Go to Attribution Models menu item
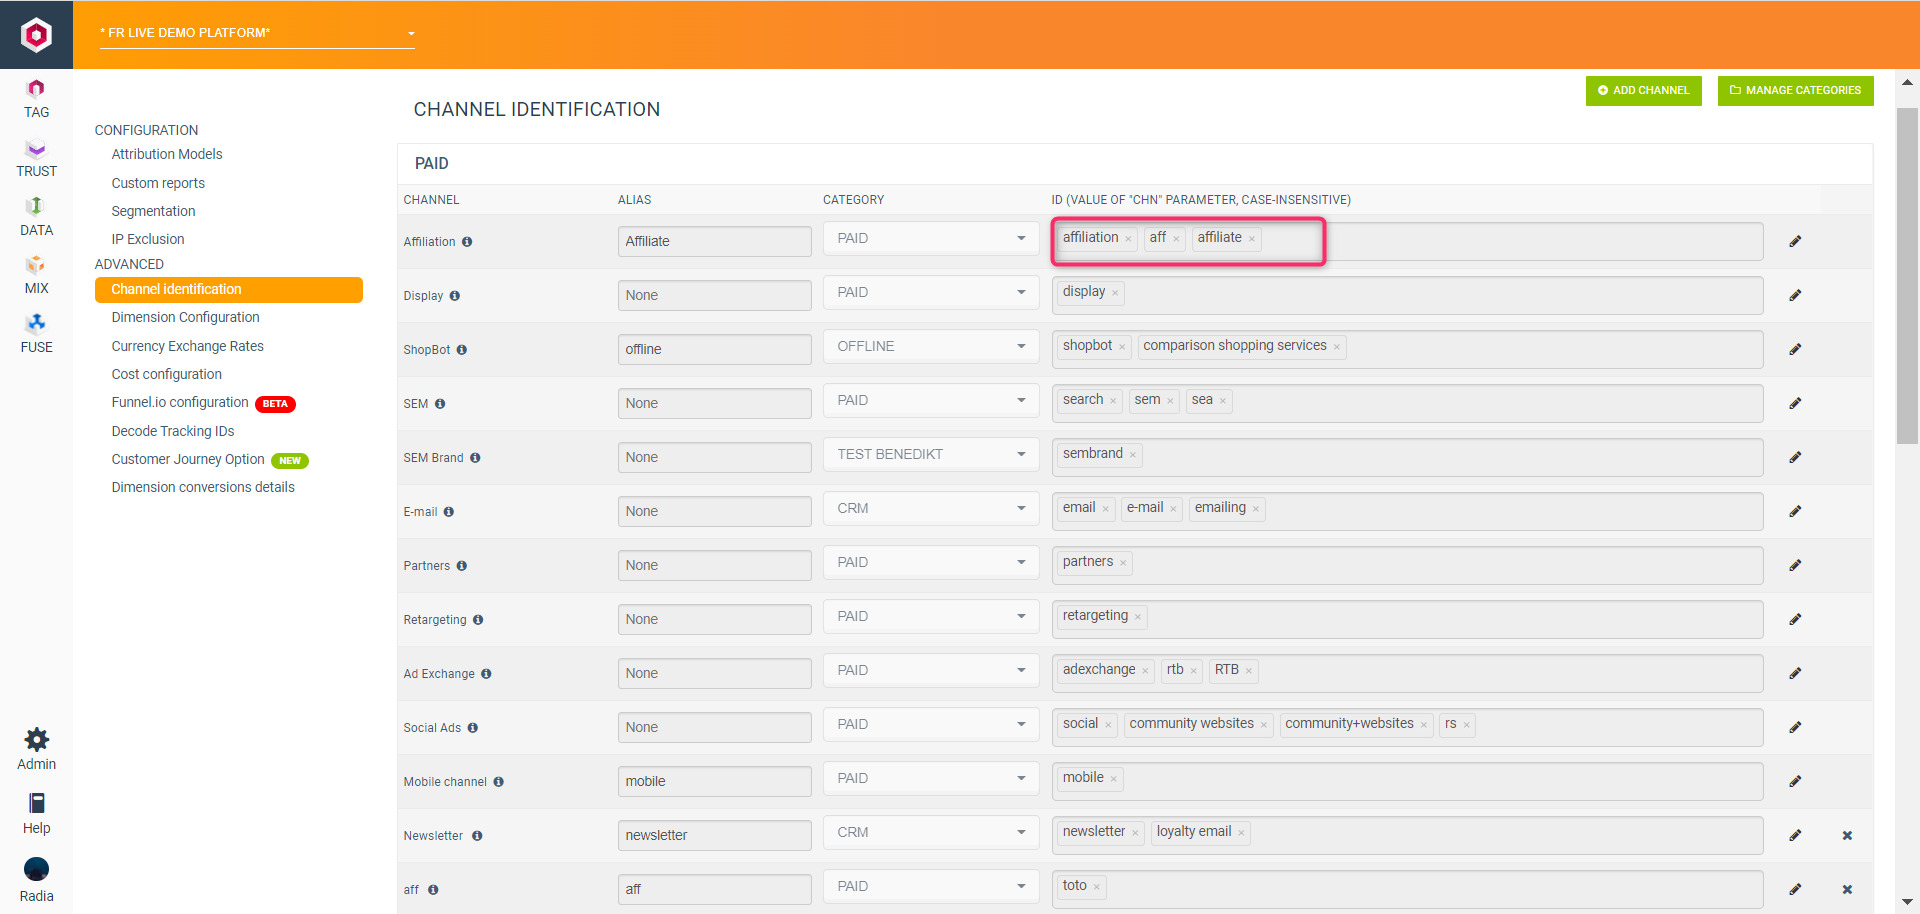Screen dimensions: 1920x914 tap(167, 154)
